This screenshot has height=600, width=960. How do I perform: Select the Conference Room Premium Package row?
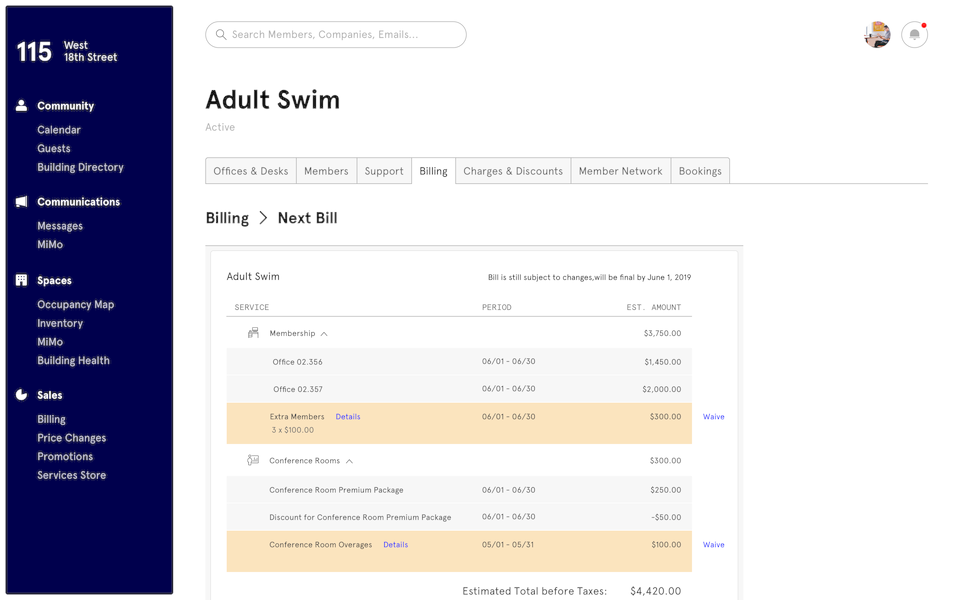(459, 490)
